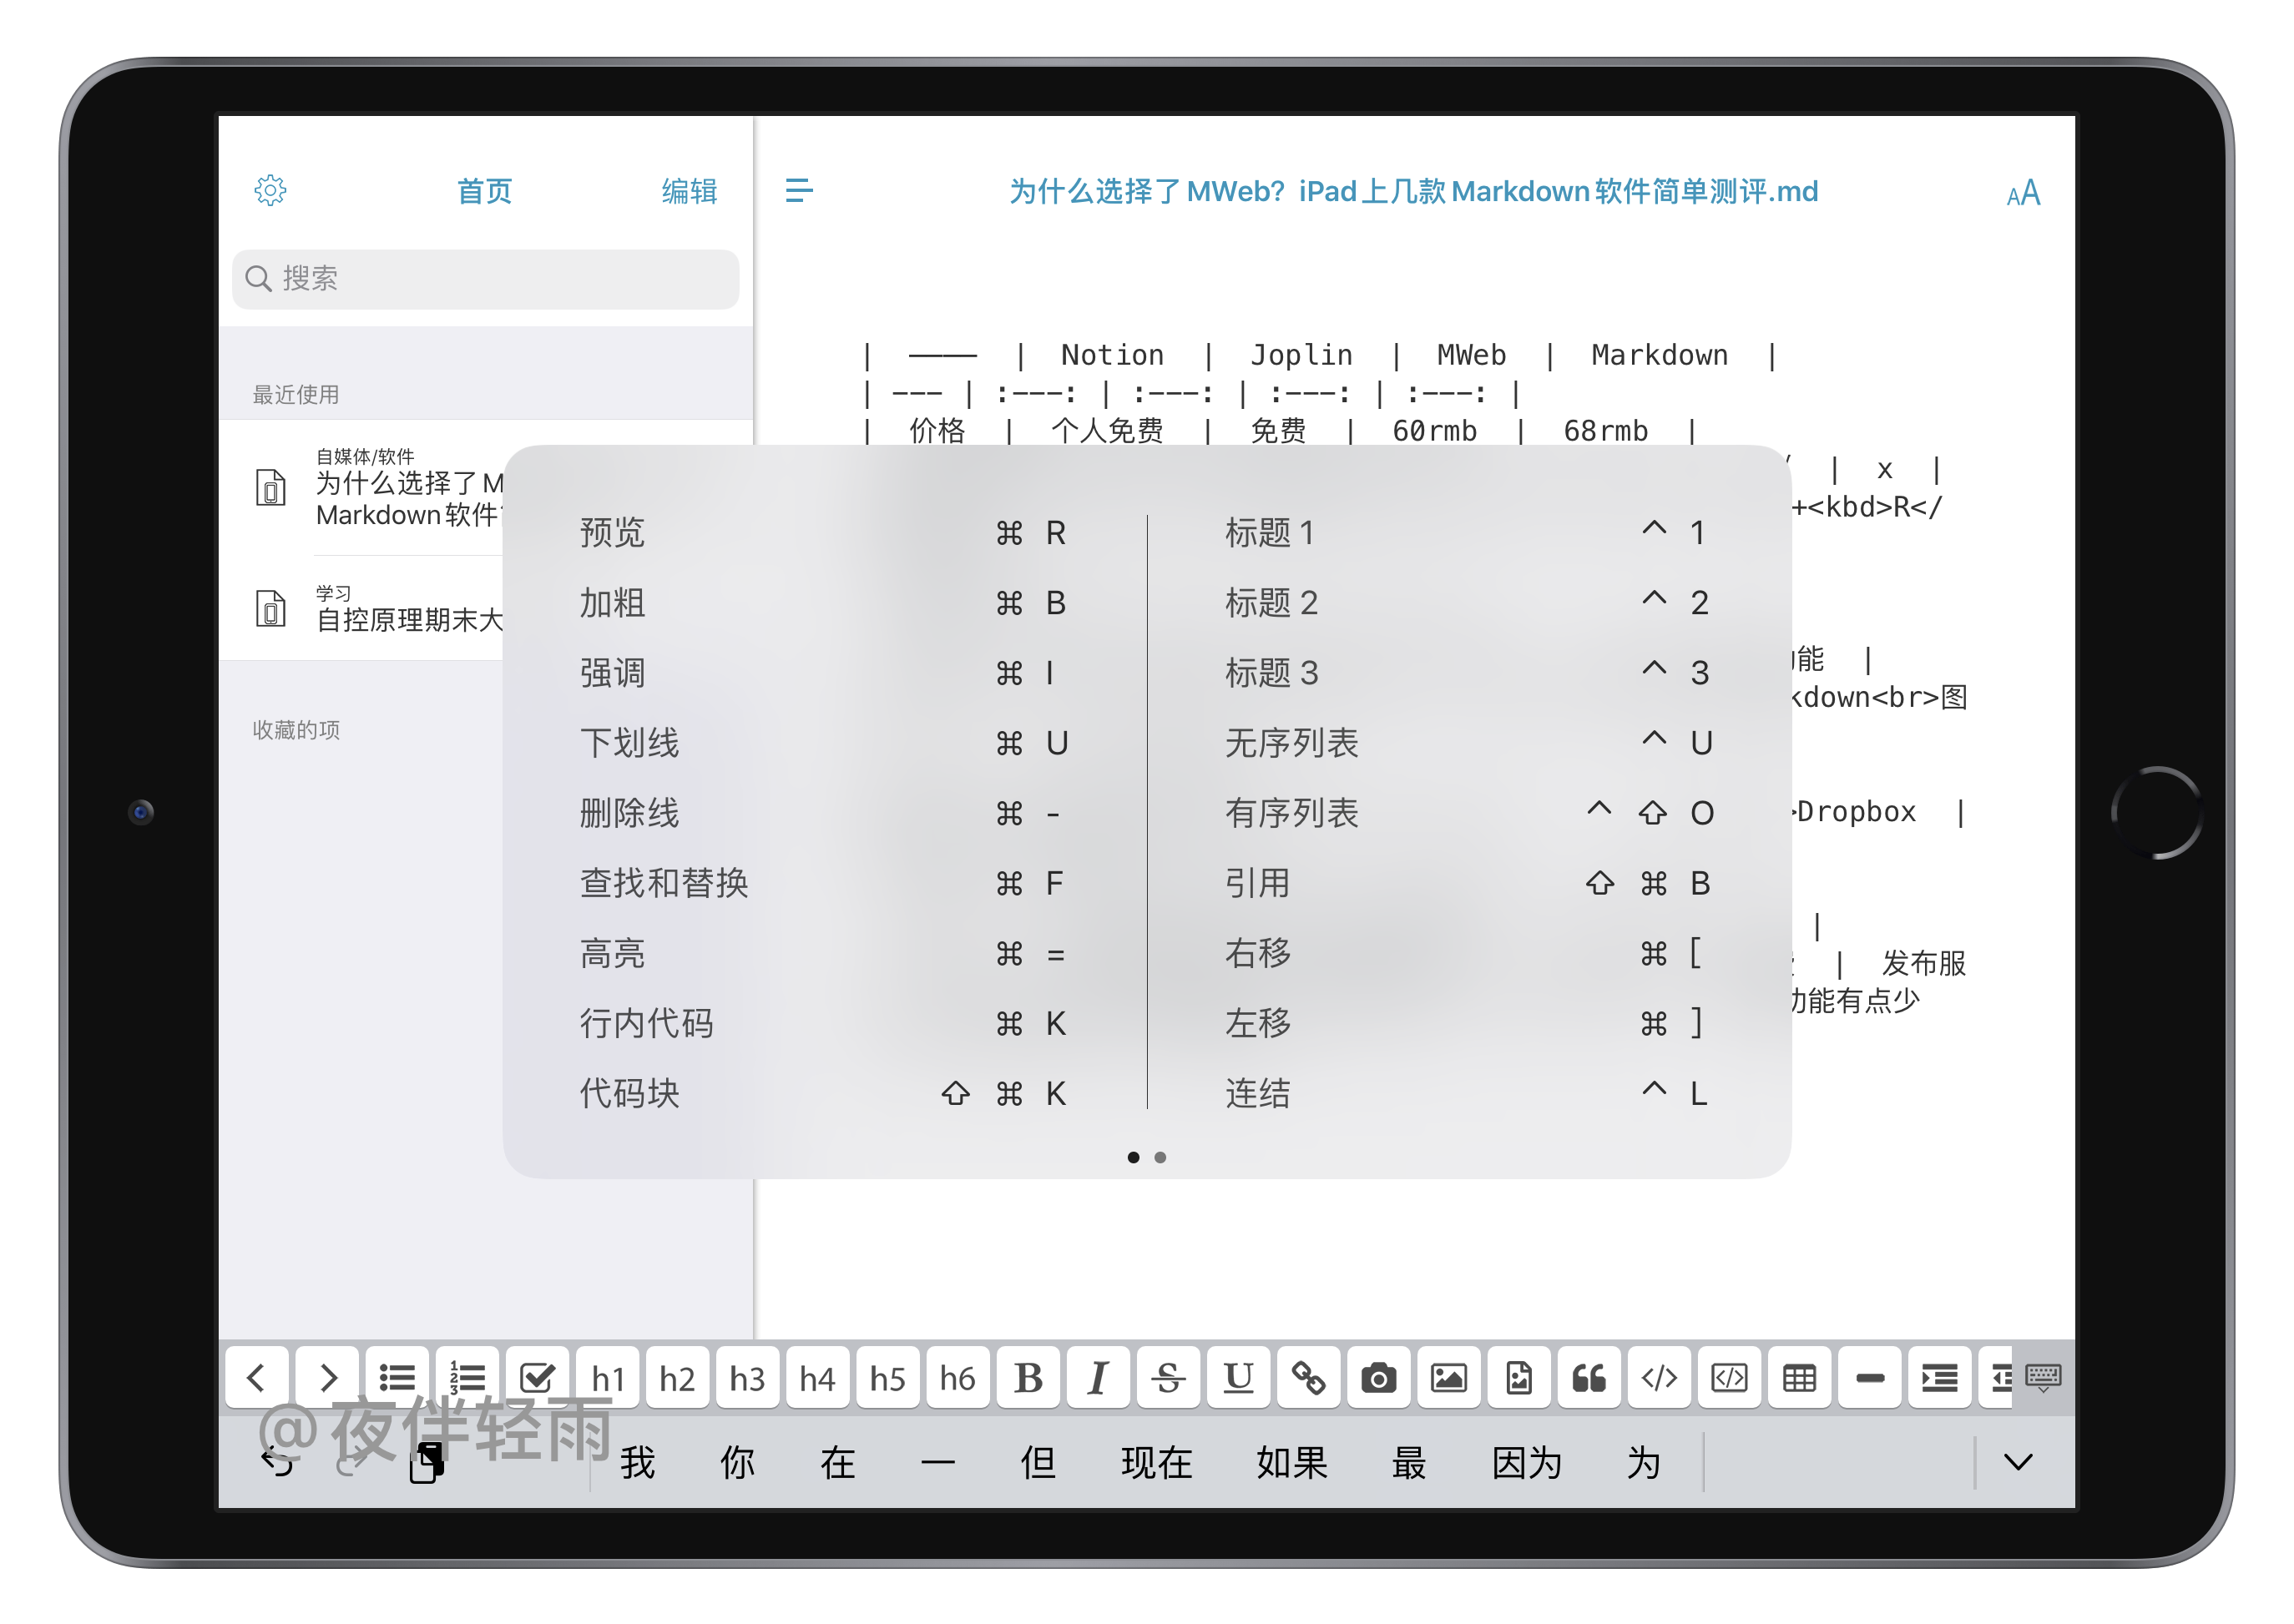2294x1624 pixels.
Task: Tap the 有序列表 shortcut row
Action: coord(1469,813)
